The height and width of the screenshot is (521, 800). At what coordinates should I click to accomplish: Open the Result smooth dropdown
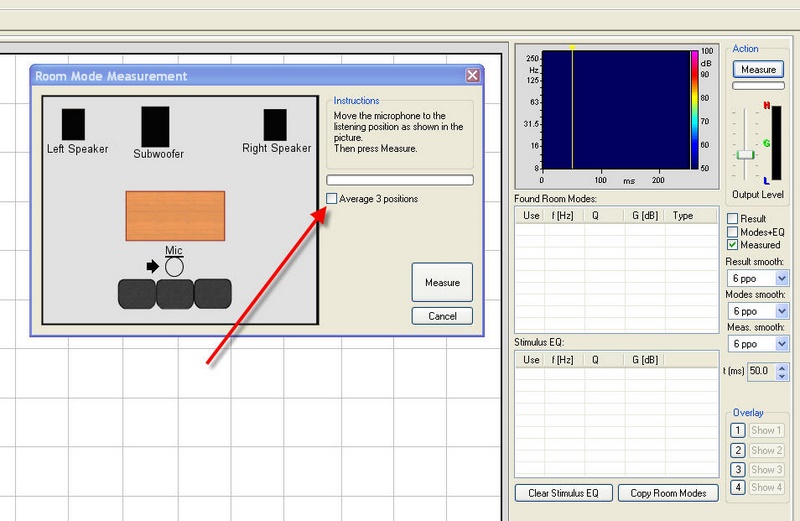pos(782,278)
